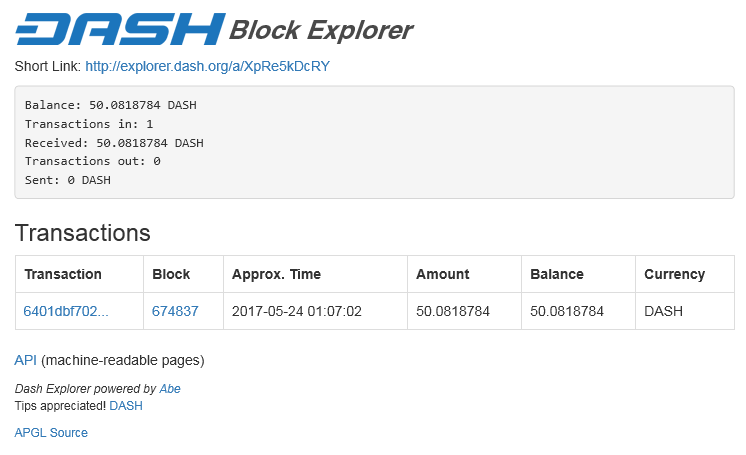This screenshot has height=455, width=746.
Task: Open the API machine-readable pages link
Action: (x=25, y=360)
